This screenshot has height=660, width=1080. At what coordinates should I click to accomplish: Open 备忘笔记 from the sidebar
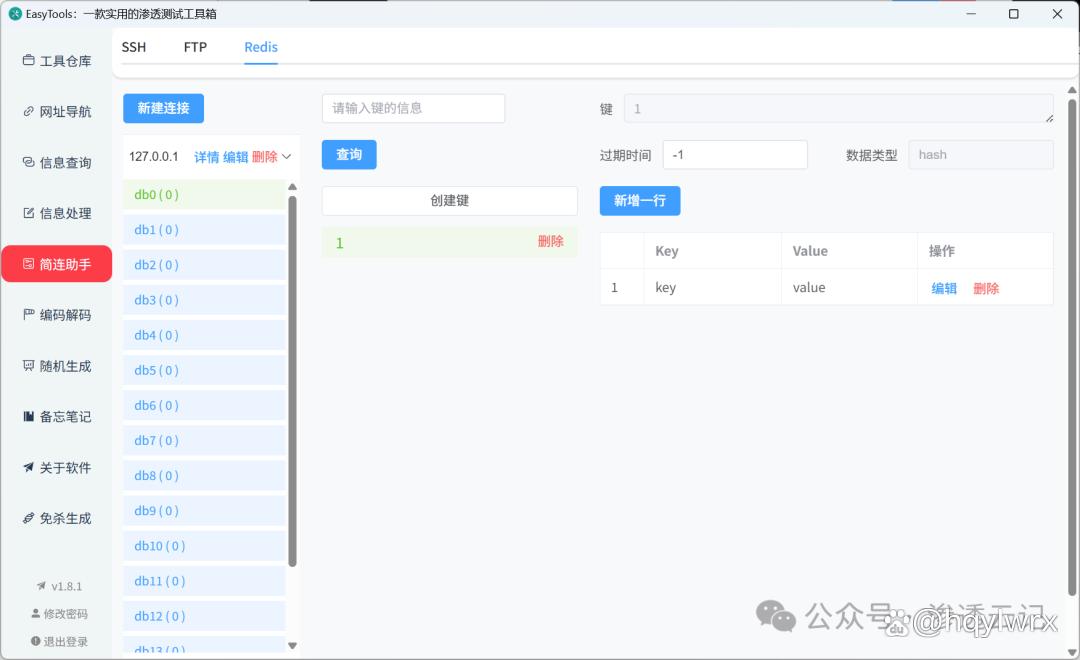56,417
